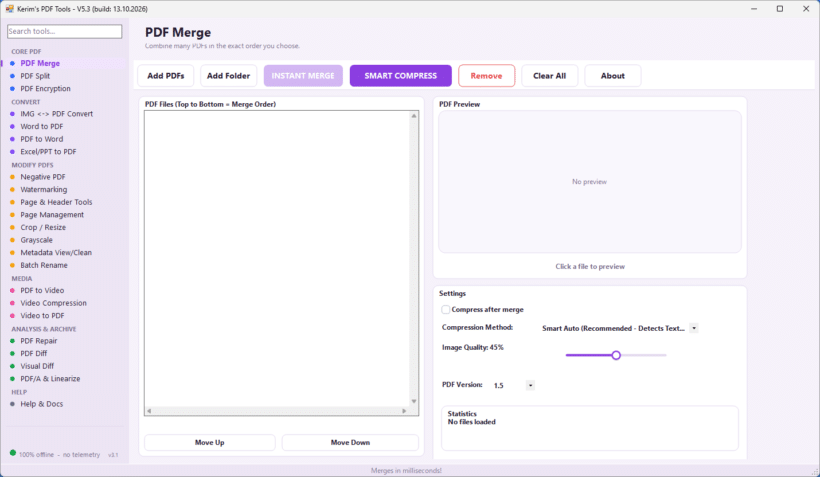Switch to the Visual Diff tool
Image resolution: width=820 pixels, height=477 pixels.
pos(37,366)
